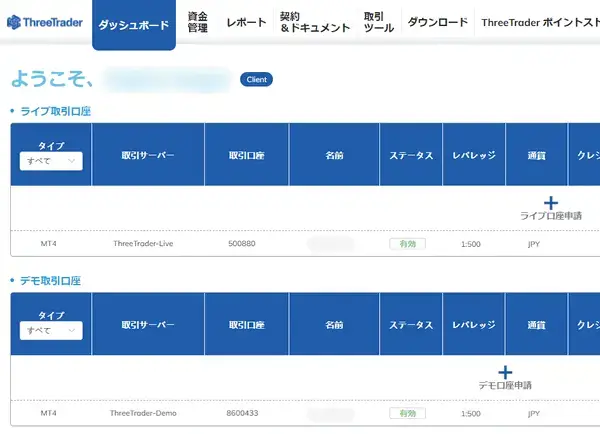Click 通貨 header in live table
This screenshot has width=600, height=434.
(536, 155)
